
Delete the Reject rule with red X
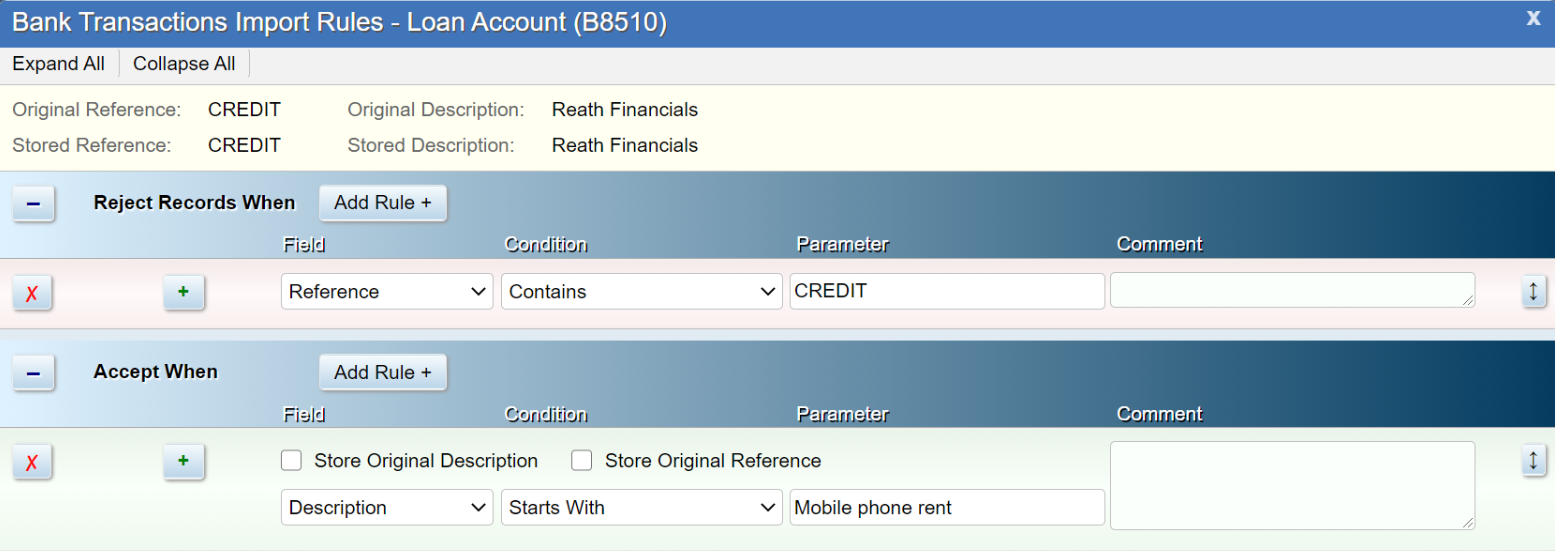point(32,293)
